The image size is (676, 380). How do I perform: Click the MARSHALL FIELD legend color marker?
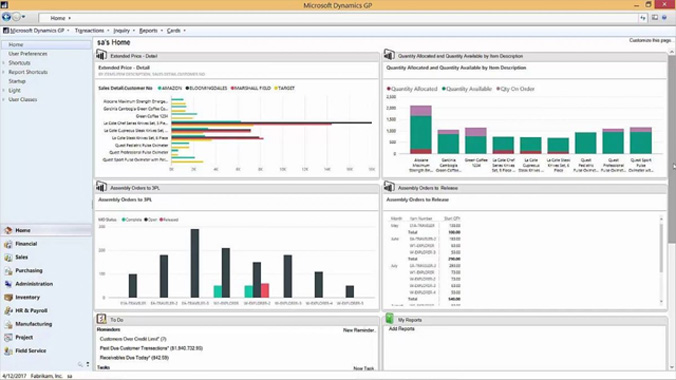click(232, 88)
